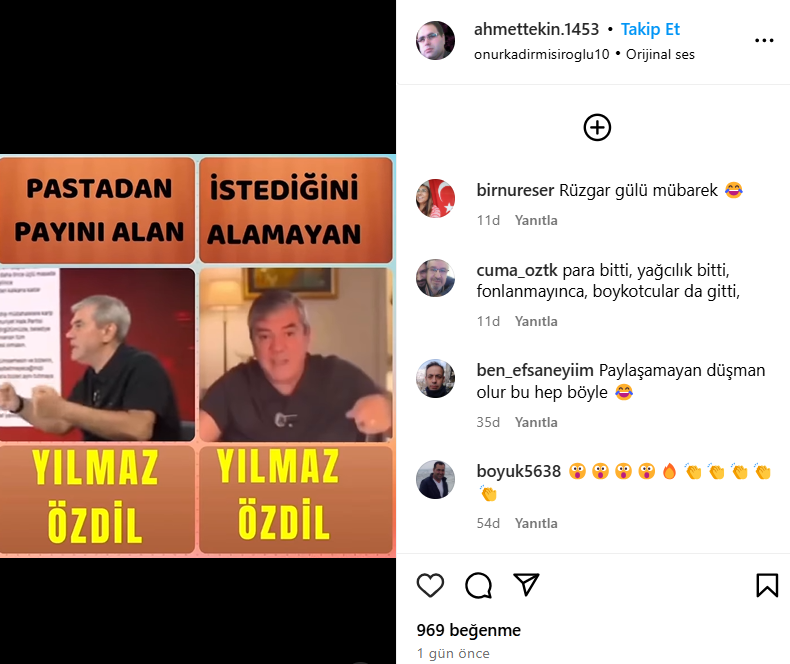Save the post with the bookmark icon
790x664 pixels.
[x=767, y=585]
